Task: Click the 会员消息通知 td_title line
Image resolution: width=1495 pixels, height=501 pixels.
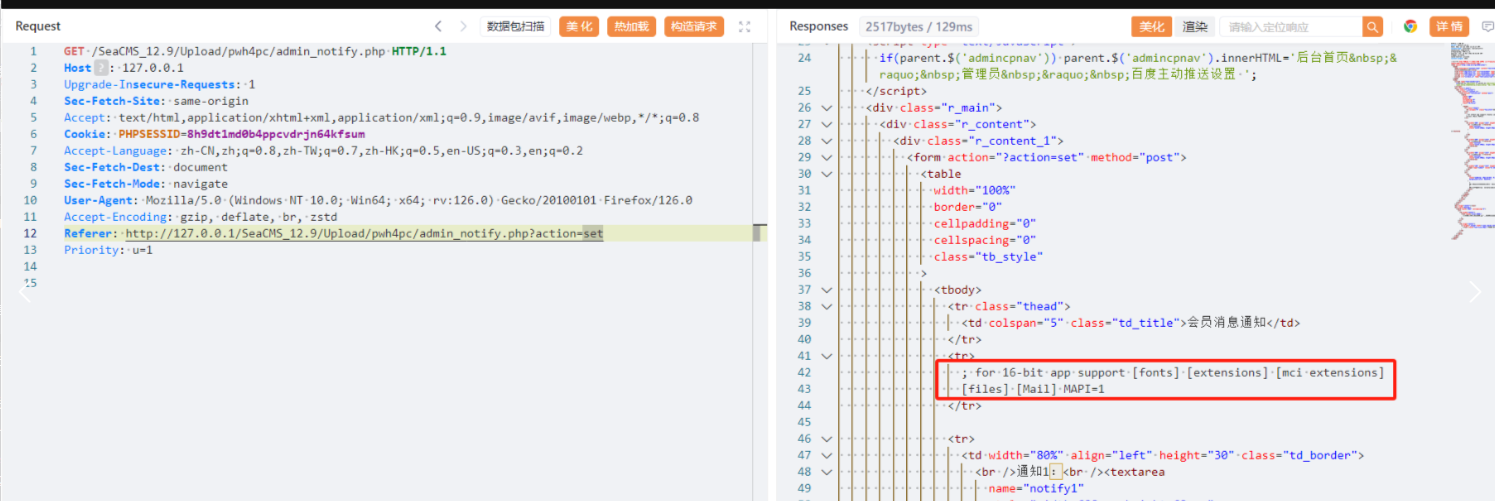Action: (x=1130, y=323)
